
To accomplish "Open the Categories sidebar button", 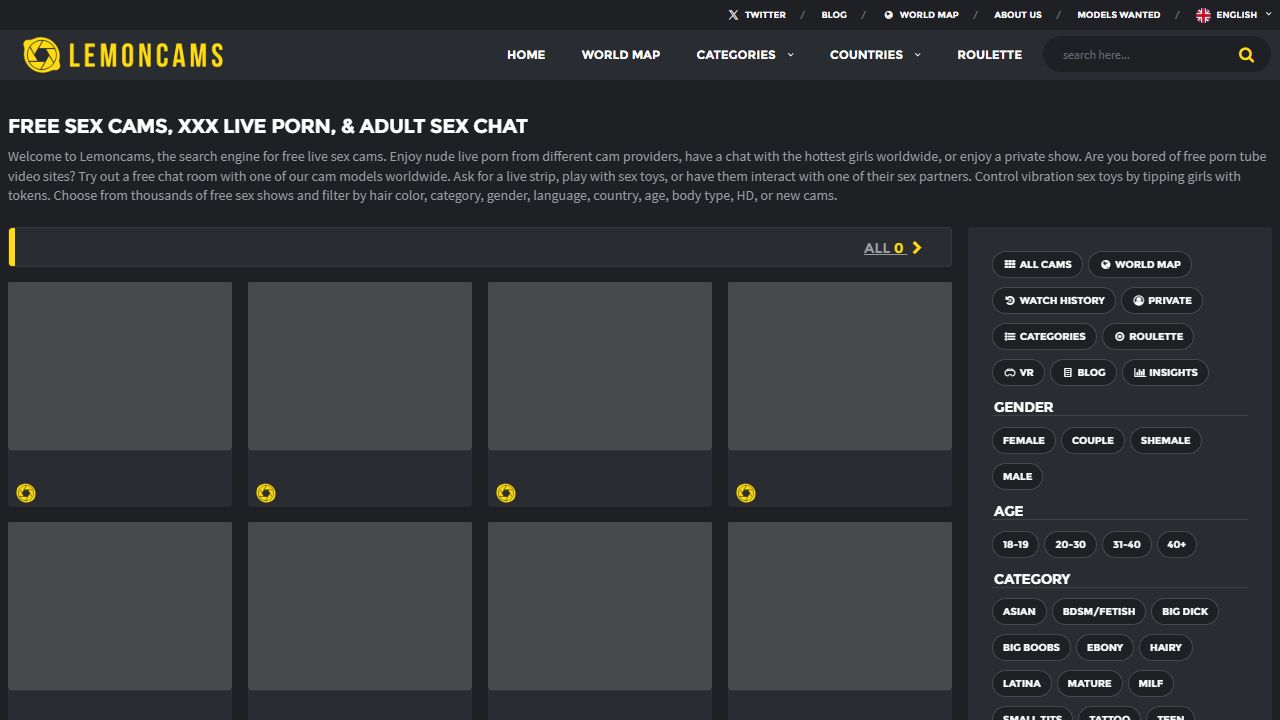I will tap(1044, 337).
